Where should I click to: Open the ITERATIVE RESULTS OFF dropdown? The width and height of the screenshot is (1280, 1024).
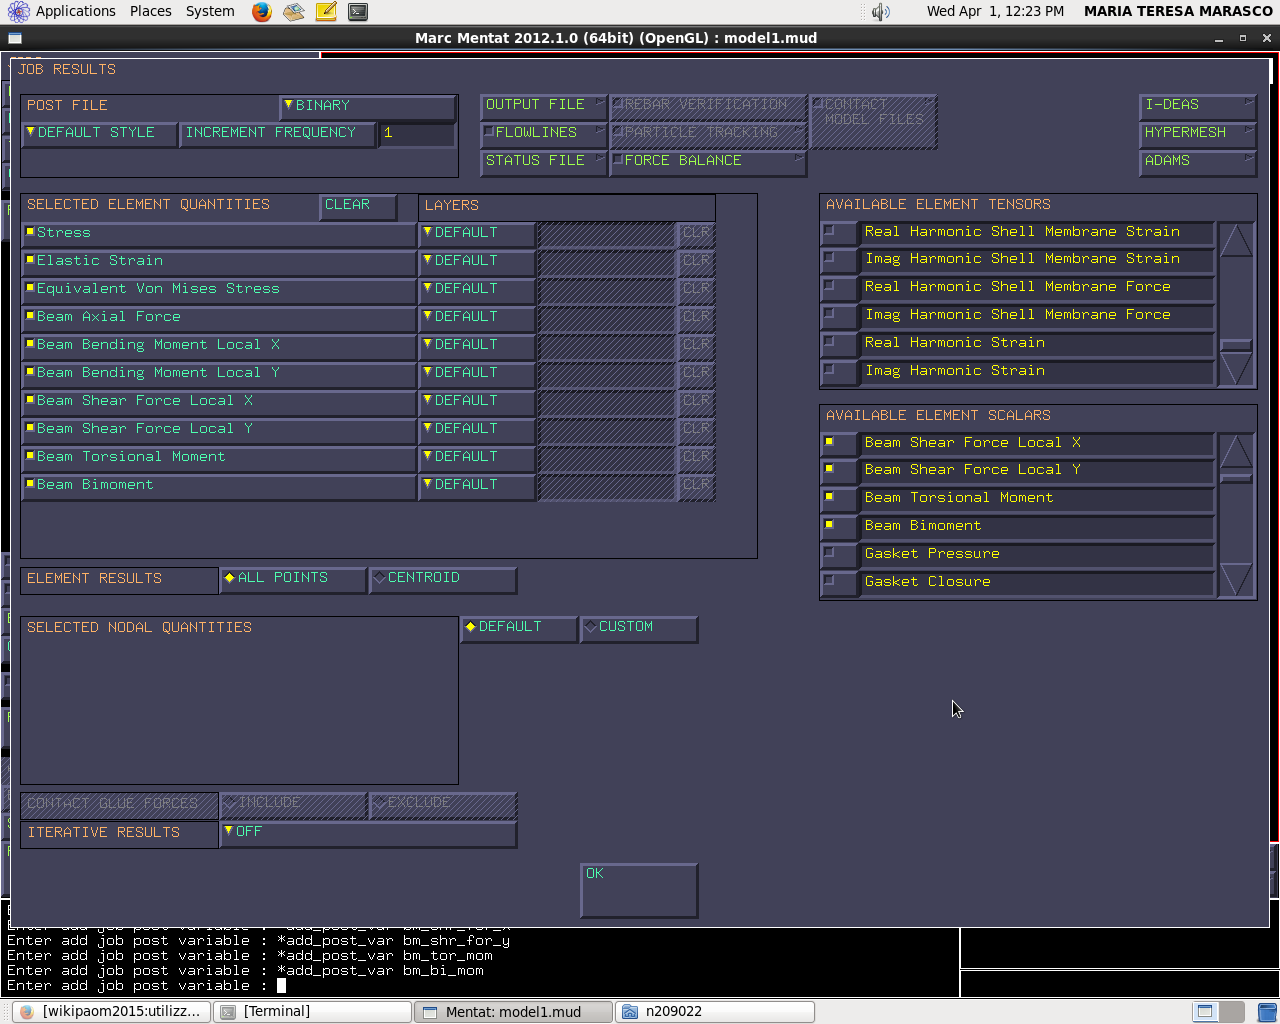(x=368, y=833)
